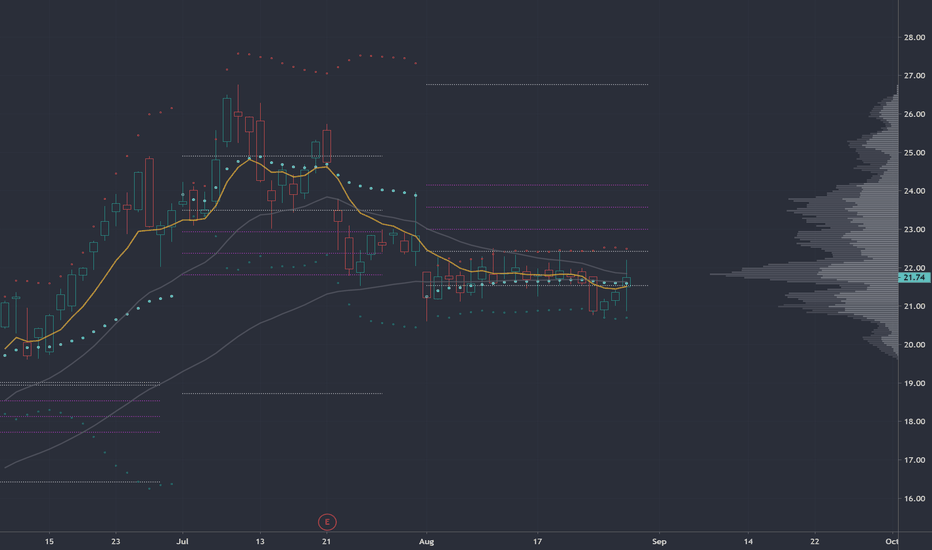
Task: Select the 18.00 price axis label
Action: pyautogui.click(x=914, y=422)
